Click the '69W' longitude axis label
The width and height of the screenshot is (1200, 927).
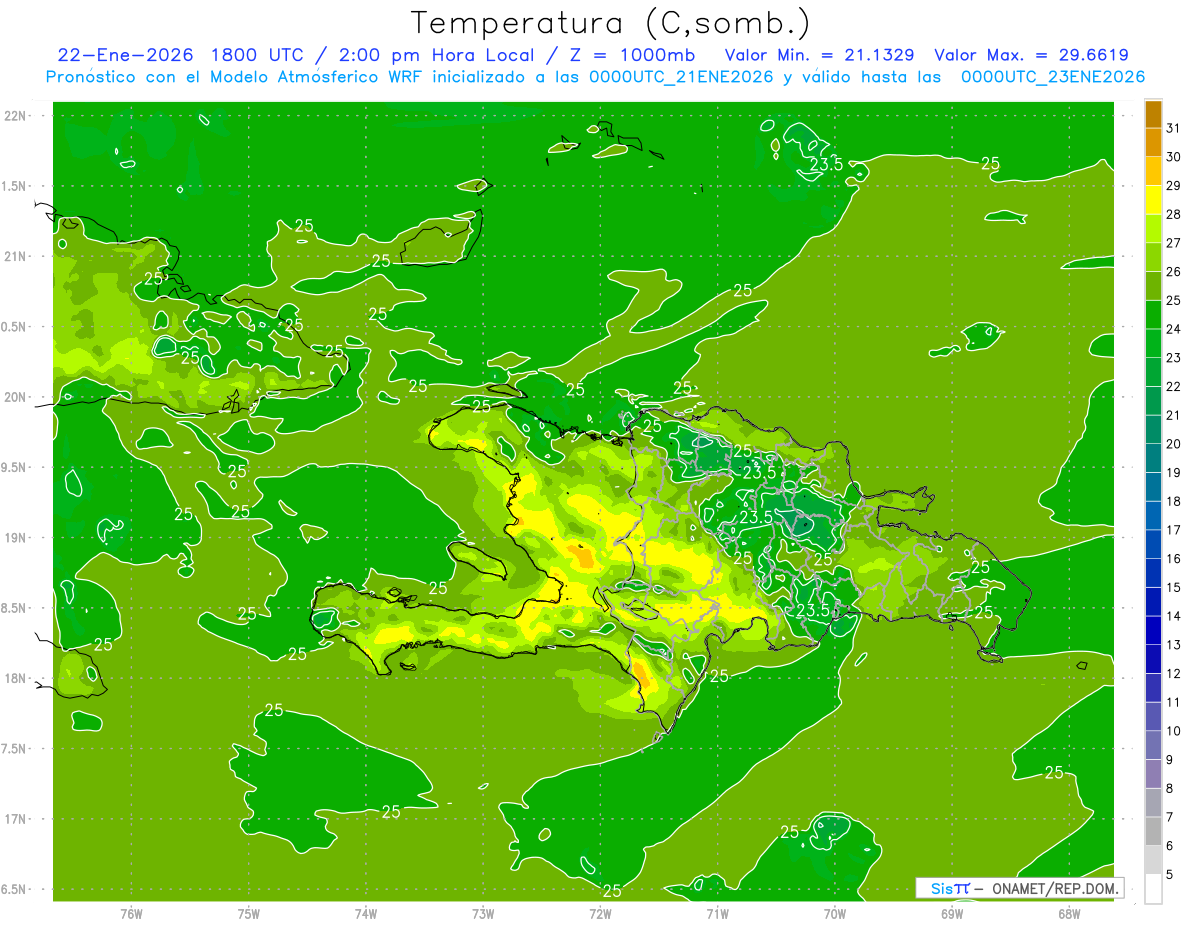click(952, 914)
